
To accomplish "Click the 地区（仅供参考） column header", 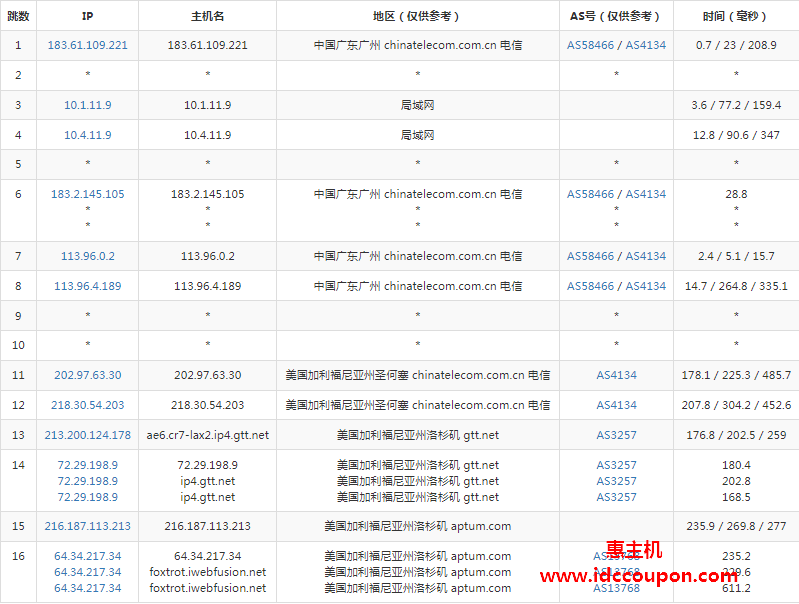I will (417, 16).
